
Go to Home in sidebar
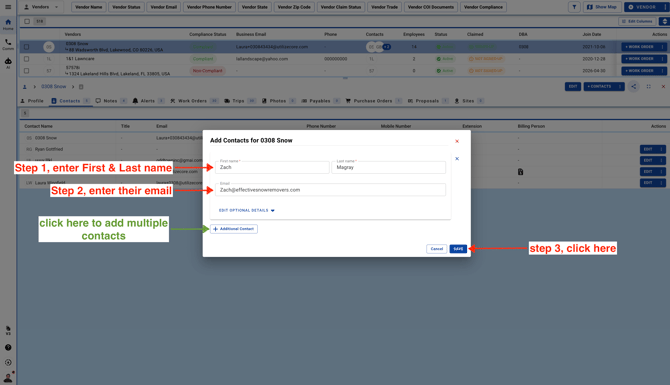8,24
